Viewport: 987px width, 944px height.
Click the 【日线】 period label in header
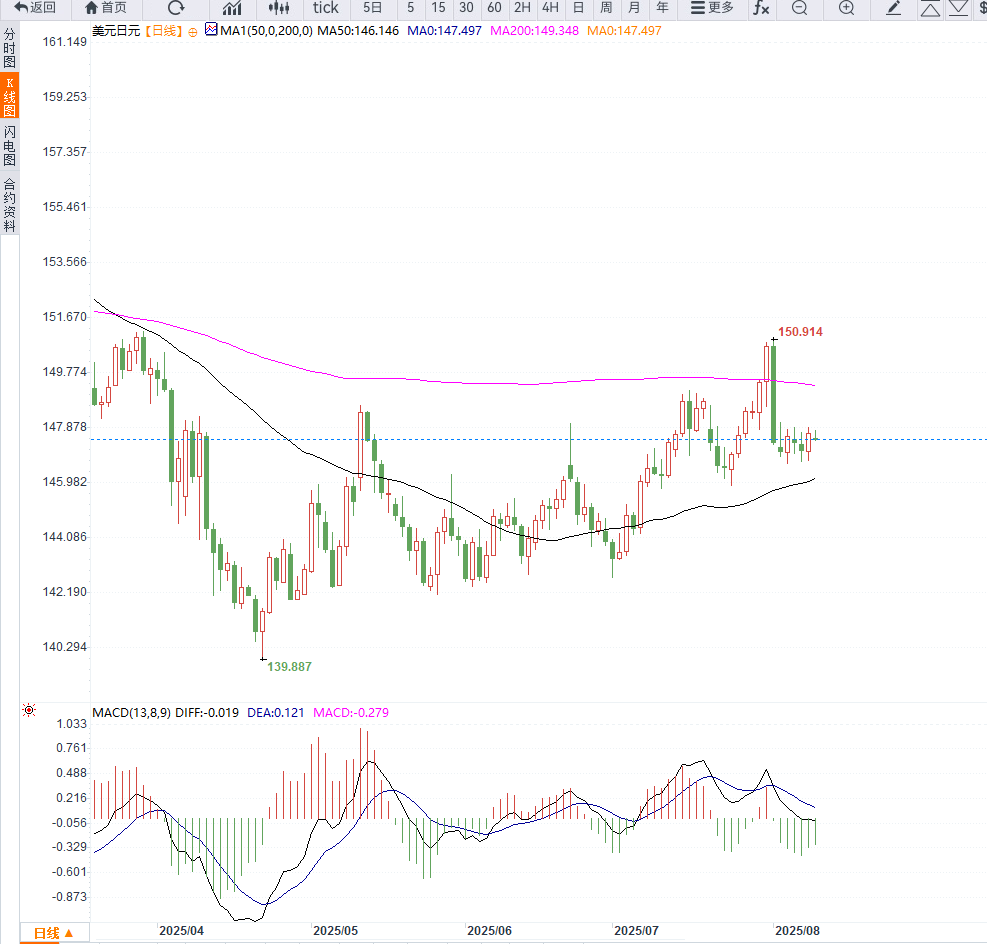(164, 31)
